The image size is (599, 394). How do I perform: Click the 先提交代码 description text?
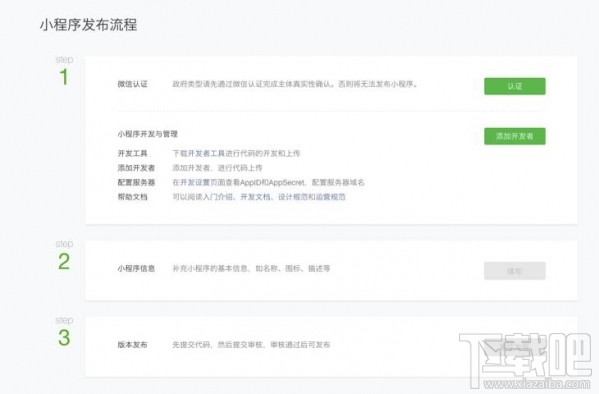(x=251, y=344)
